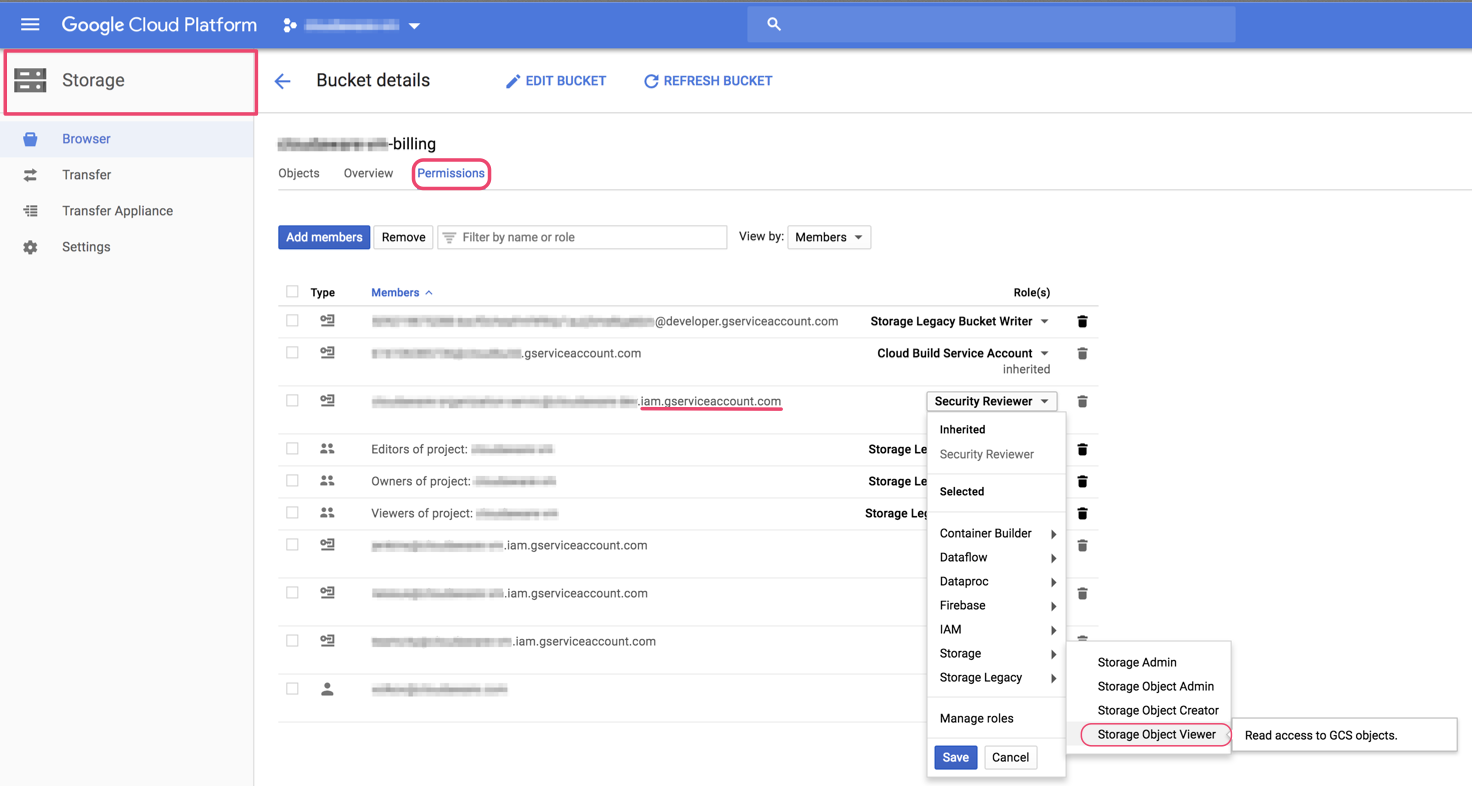This screenshot has width=1472, height=786.
Task: Click trash icon on Security Reviewer row
Action: click(1082, 401)
